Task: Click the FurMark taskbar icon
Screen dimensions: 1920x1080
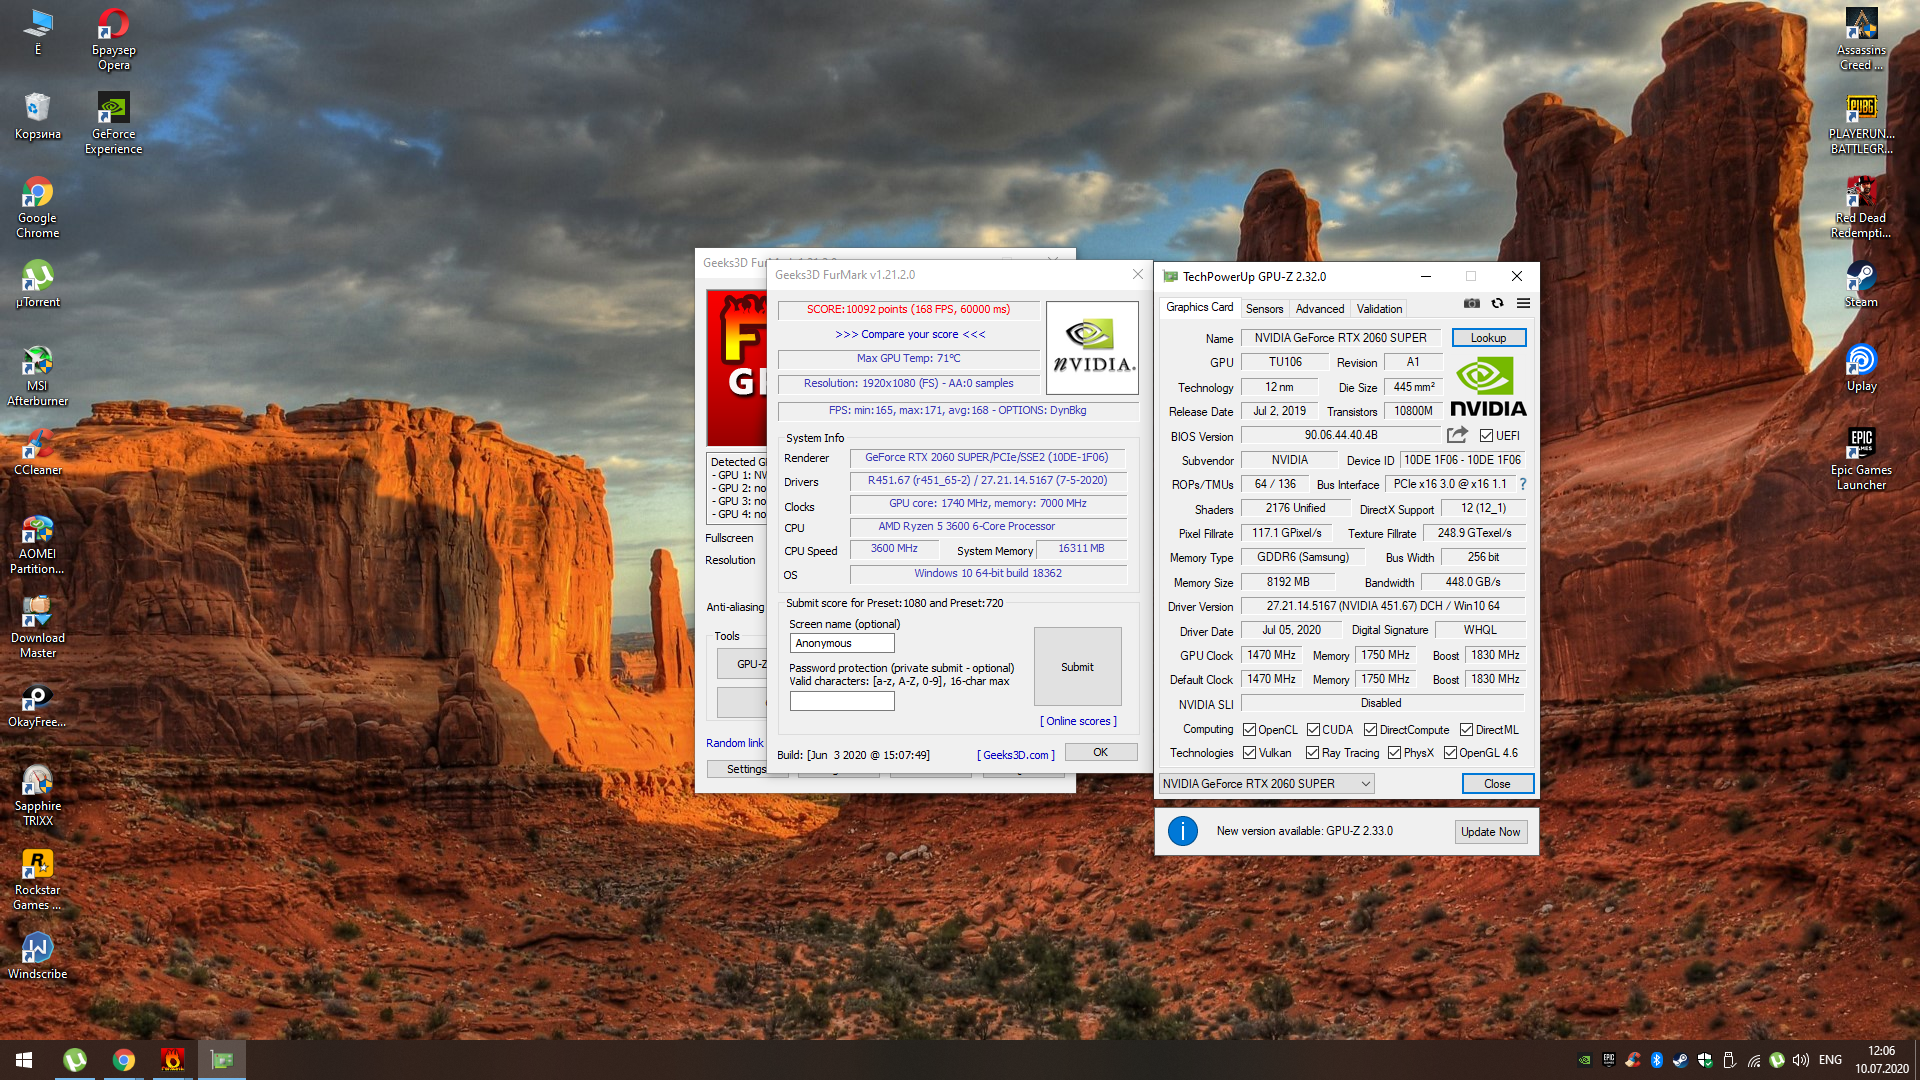Action: [172, 1060]
